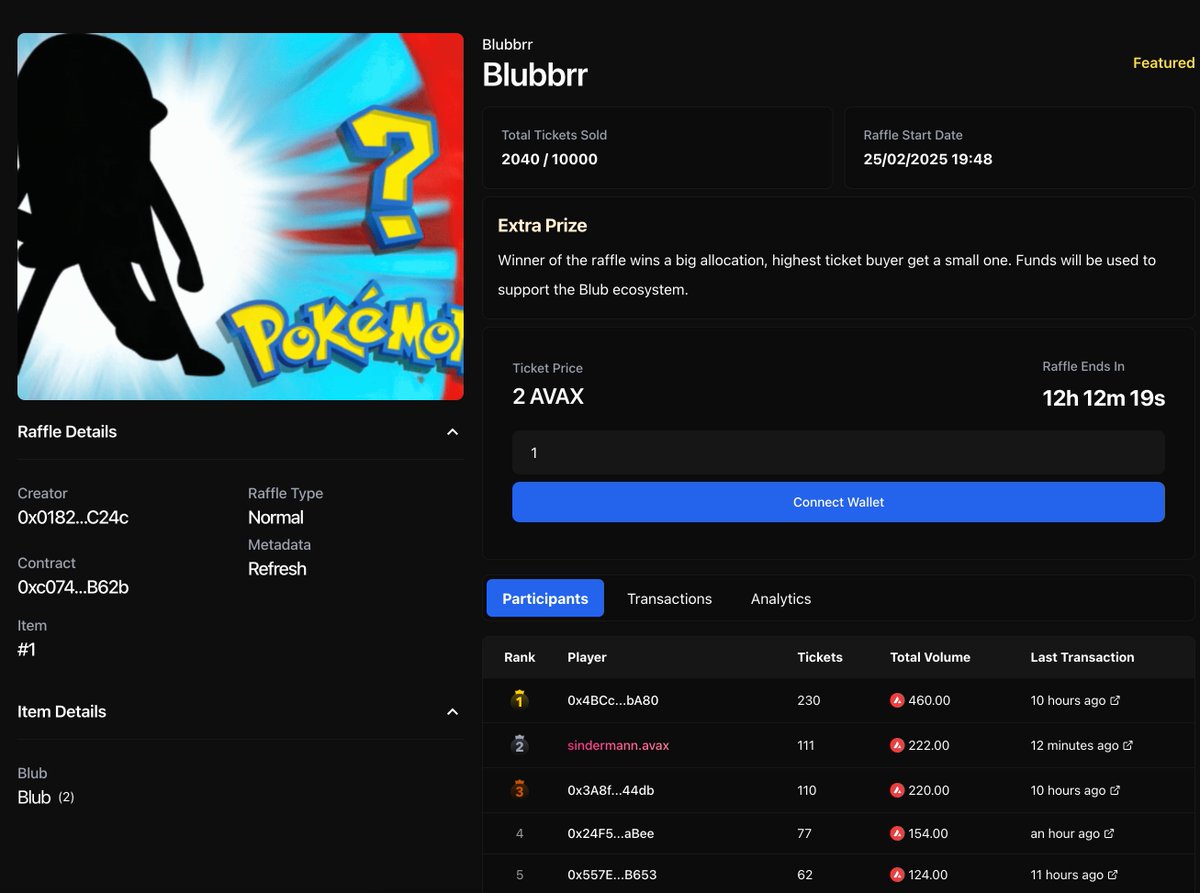Image resolution: width=1200 pixels, height=893 pixels.
Task: Click the 2 AVAX ticket price
Action: click(x=548, y=396)
